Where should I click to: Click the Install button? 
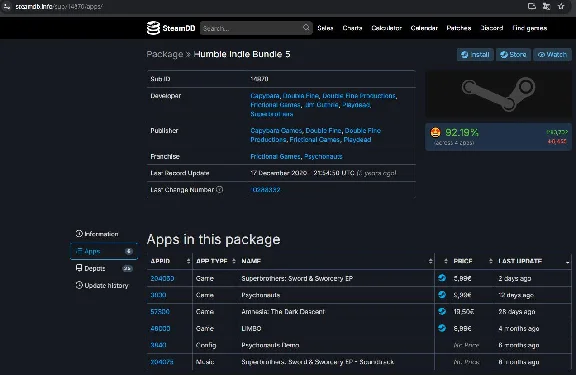[475, 54]
